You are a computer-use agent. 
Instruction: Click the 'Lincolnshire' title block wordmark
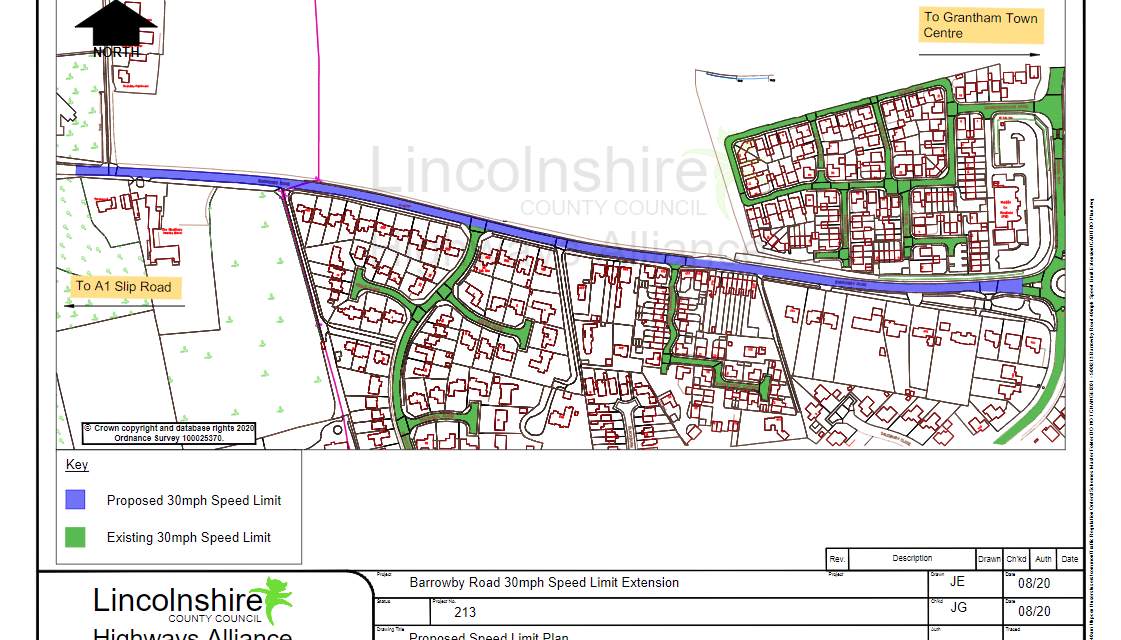178,601
